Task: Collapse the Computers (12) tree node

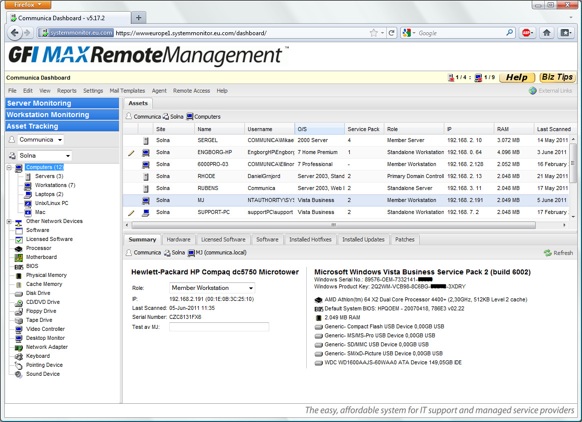Action: [9, 168]
